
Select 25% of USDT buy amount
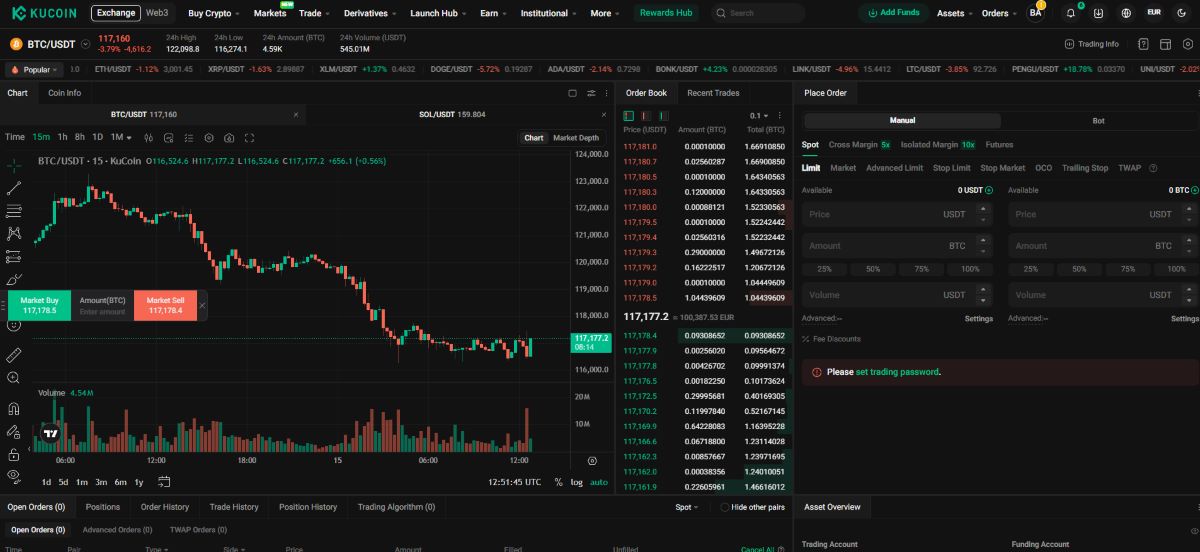tap(824, 269)
